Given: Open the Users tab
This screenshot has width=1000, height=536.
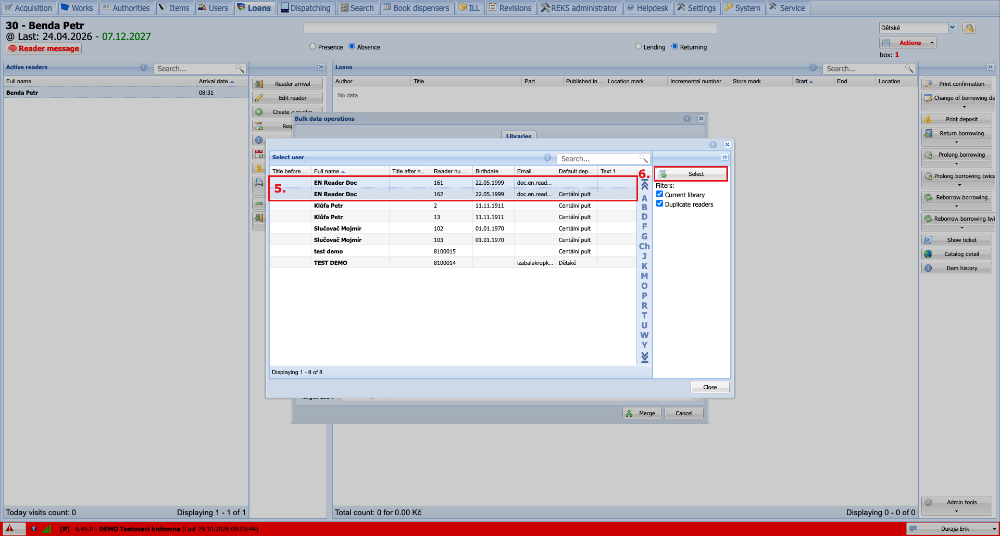Looking at the screenshot, I should 213,8.
